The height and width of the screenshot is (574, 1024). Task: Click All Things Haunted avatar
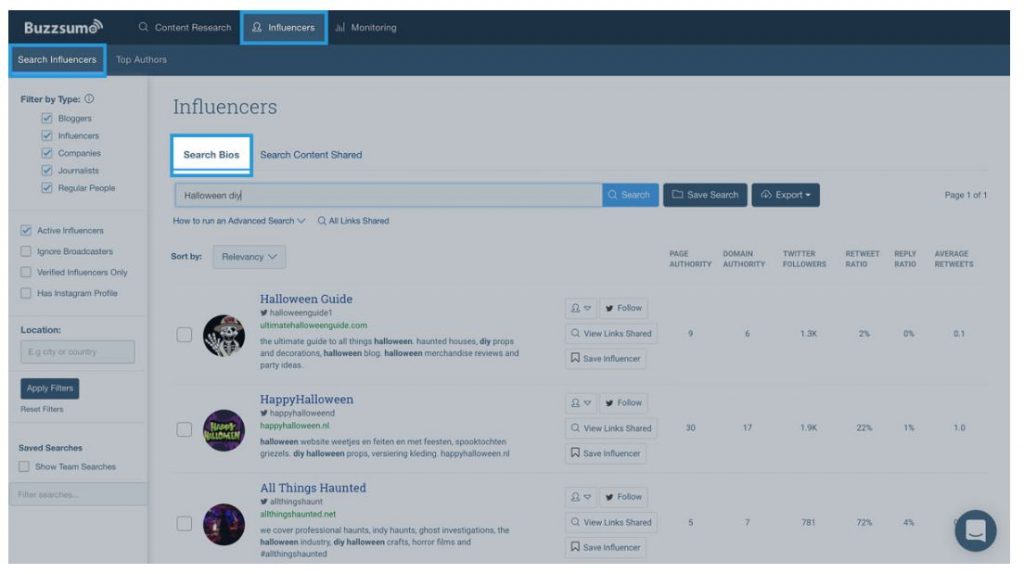pyautogui.click(x=223, y=524)
